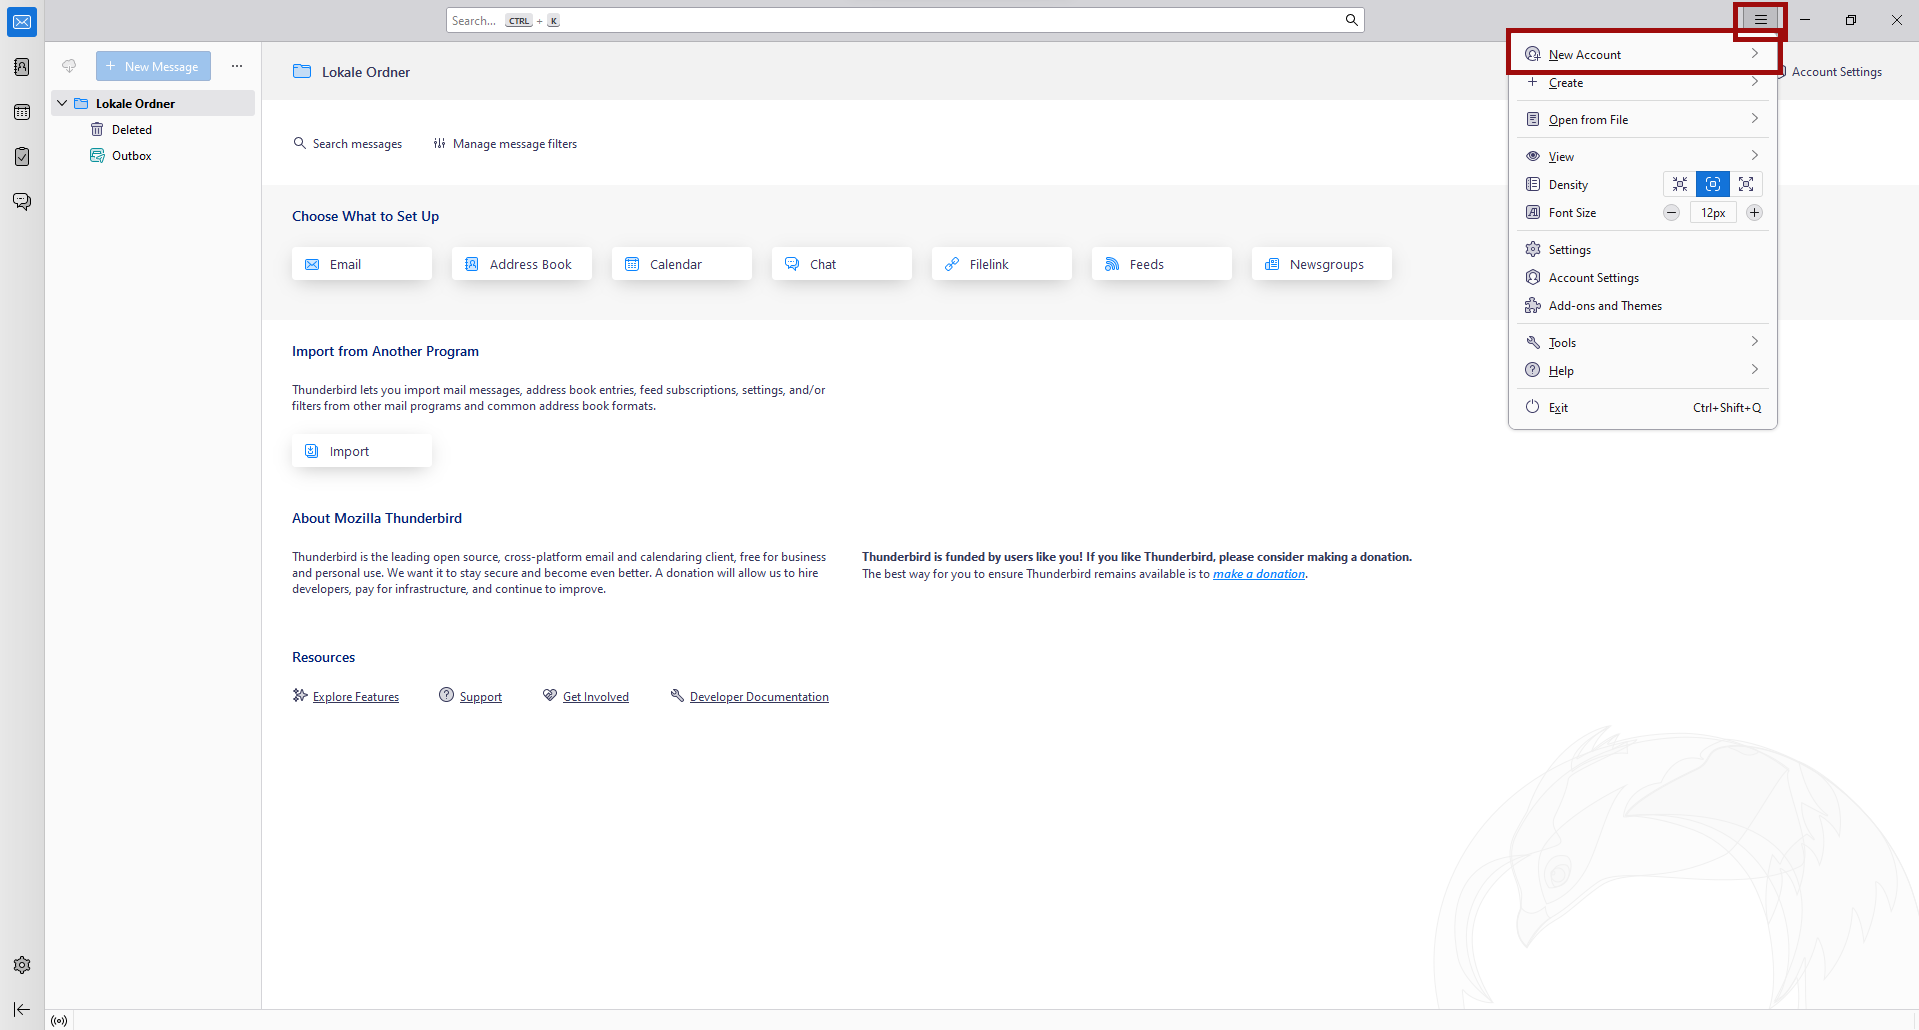
Task: Decrease font size with the minus button
Action: pyautogui.click(x=1671, y=213)
